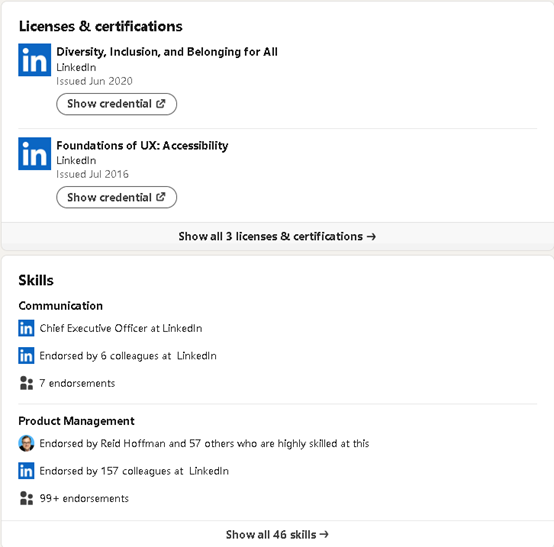Click LinkedIn icon beside Endorsed by 157 colleagues
This screenshot has width=554, height=547.
(x=26, y=471)
